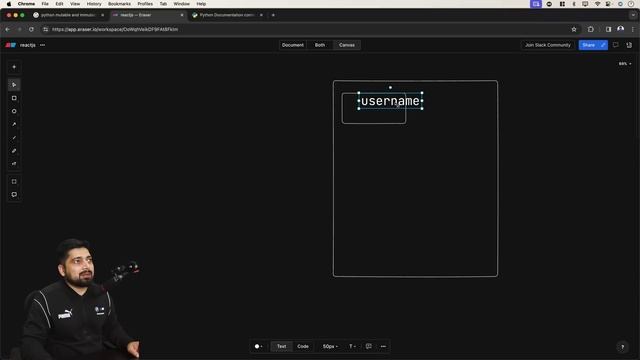640x360 pixels.
Task: Click the Wi-Fi icon in the menu bar
Action: 597,4
